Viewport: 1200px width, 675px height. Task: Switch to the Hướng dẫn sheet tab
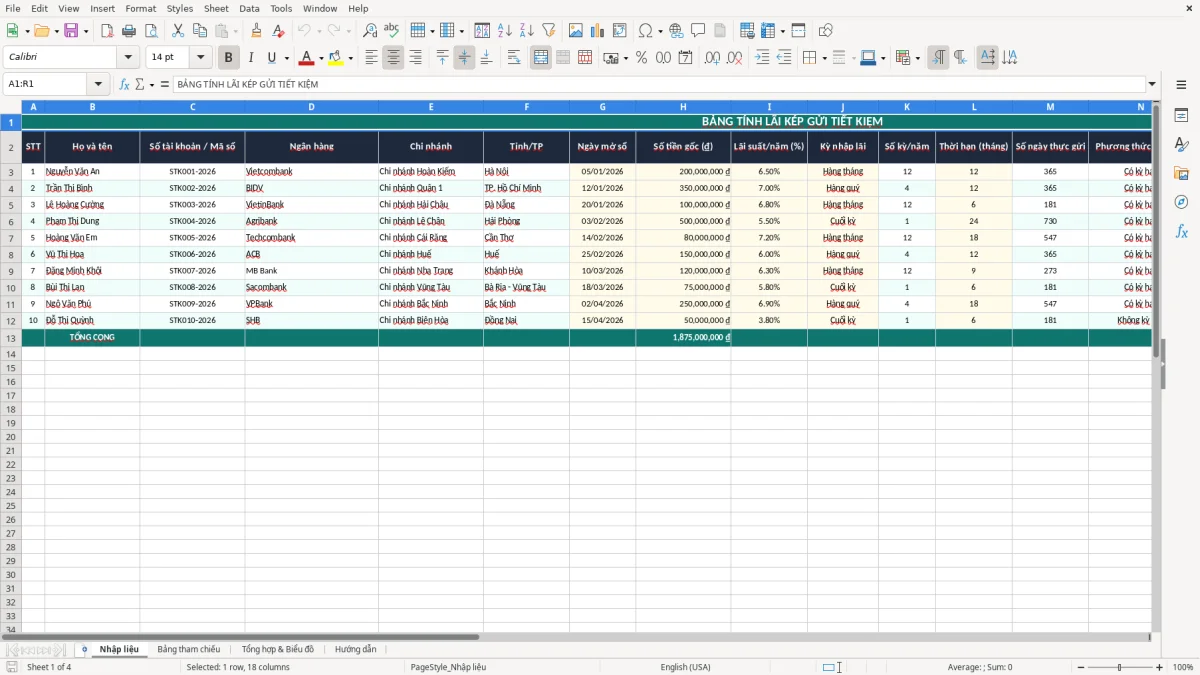356,649
